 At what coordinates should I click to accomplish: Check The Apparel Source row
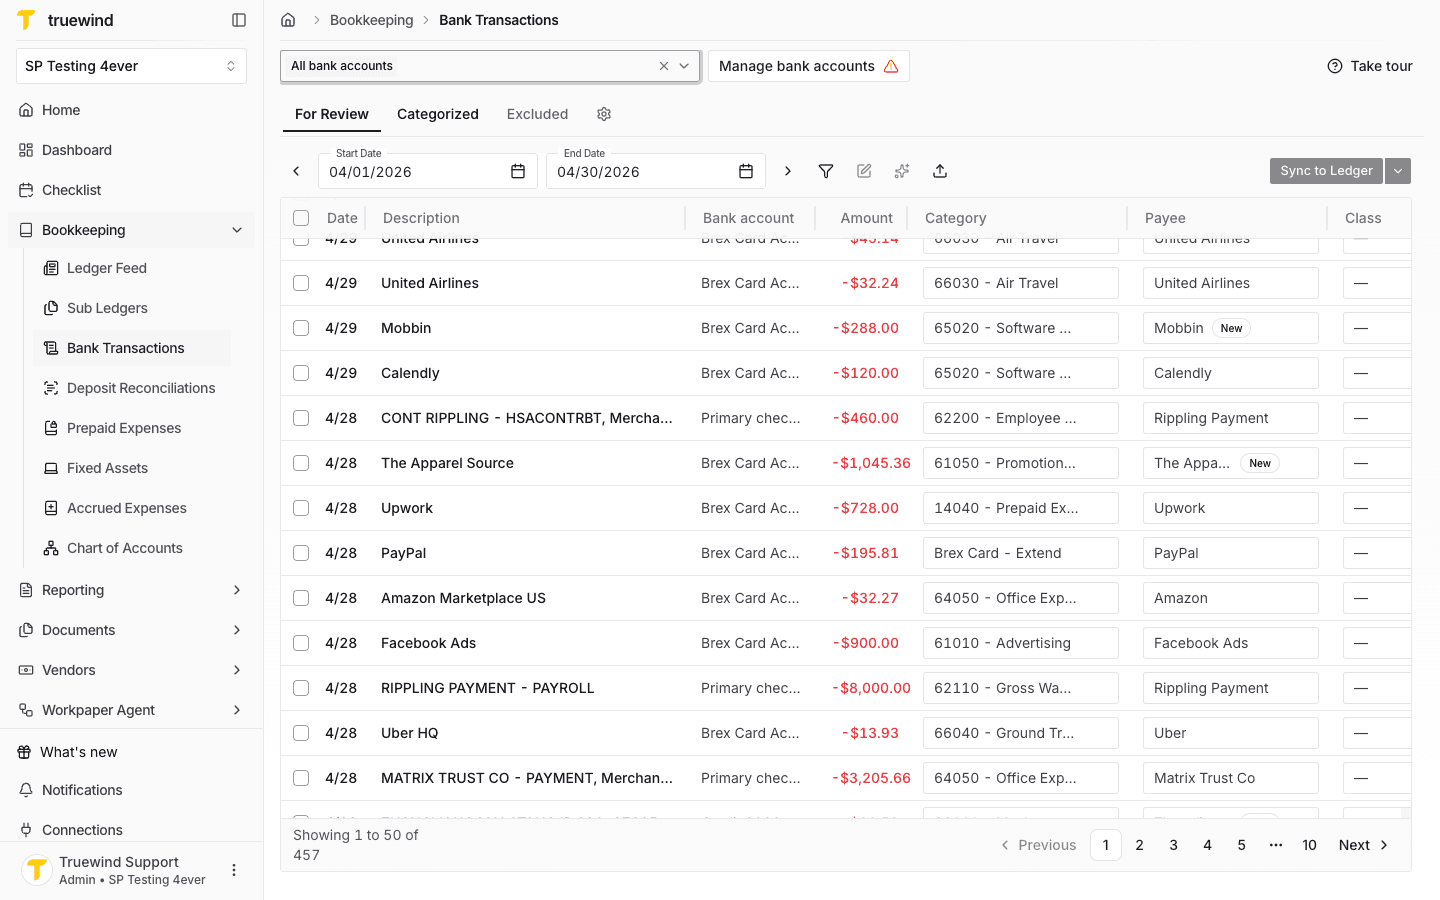[x=301, y=463]
